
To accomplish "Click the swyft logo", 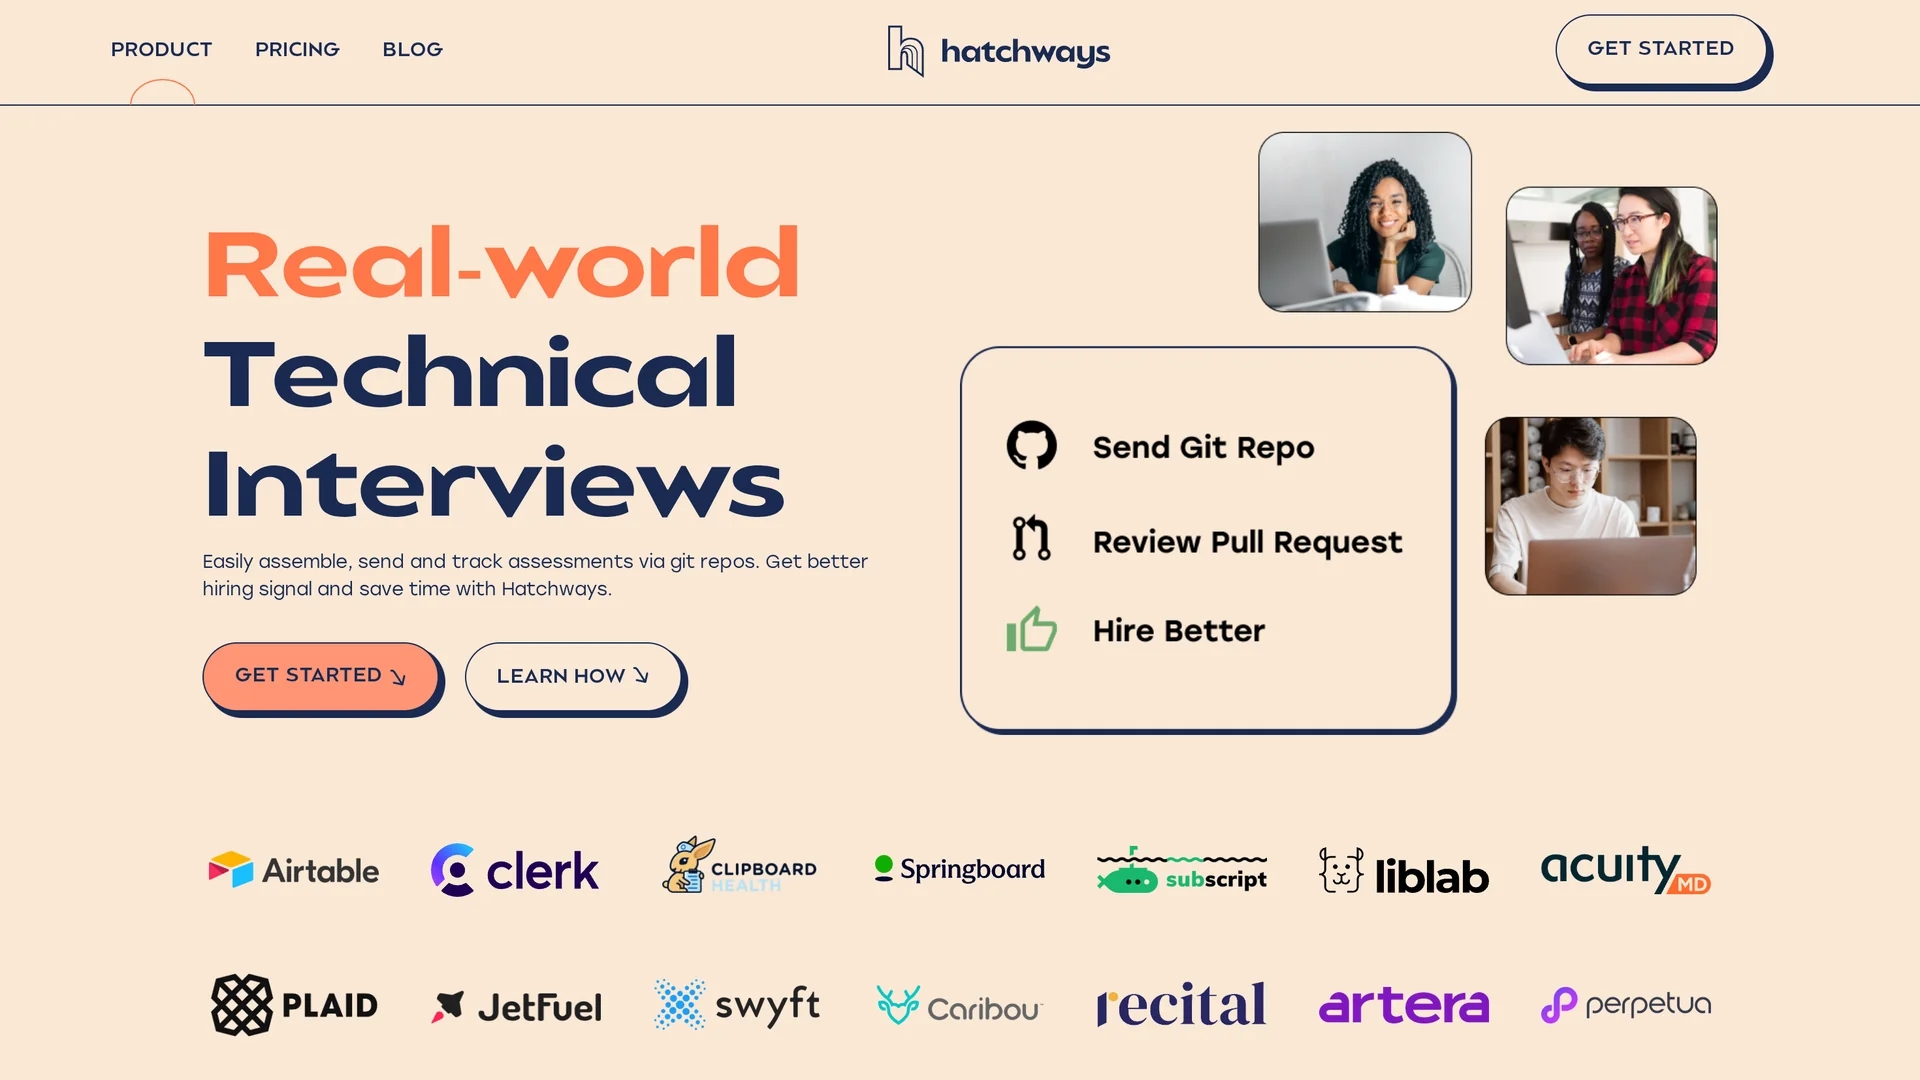I will (x=737, y=1005).
